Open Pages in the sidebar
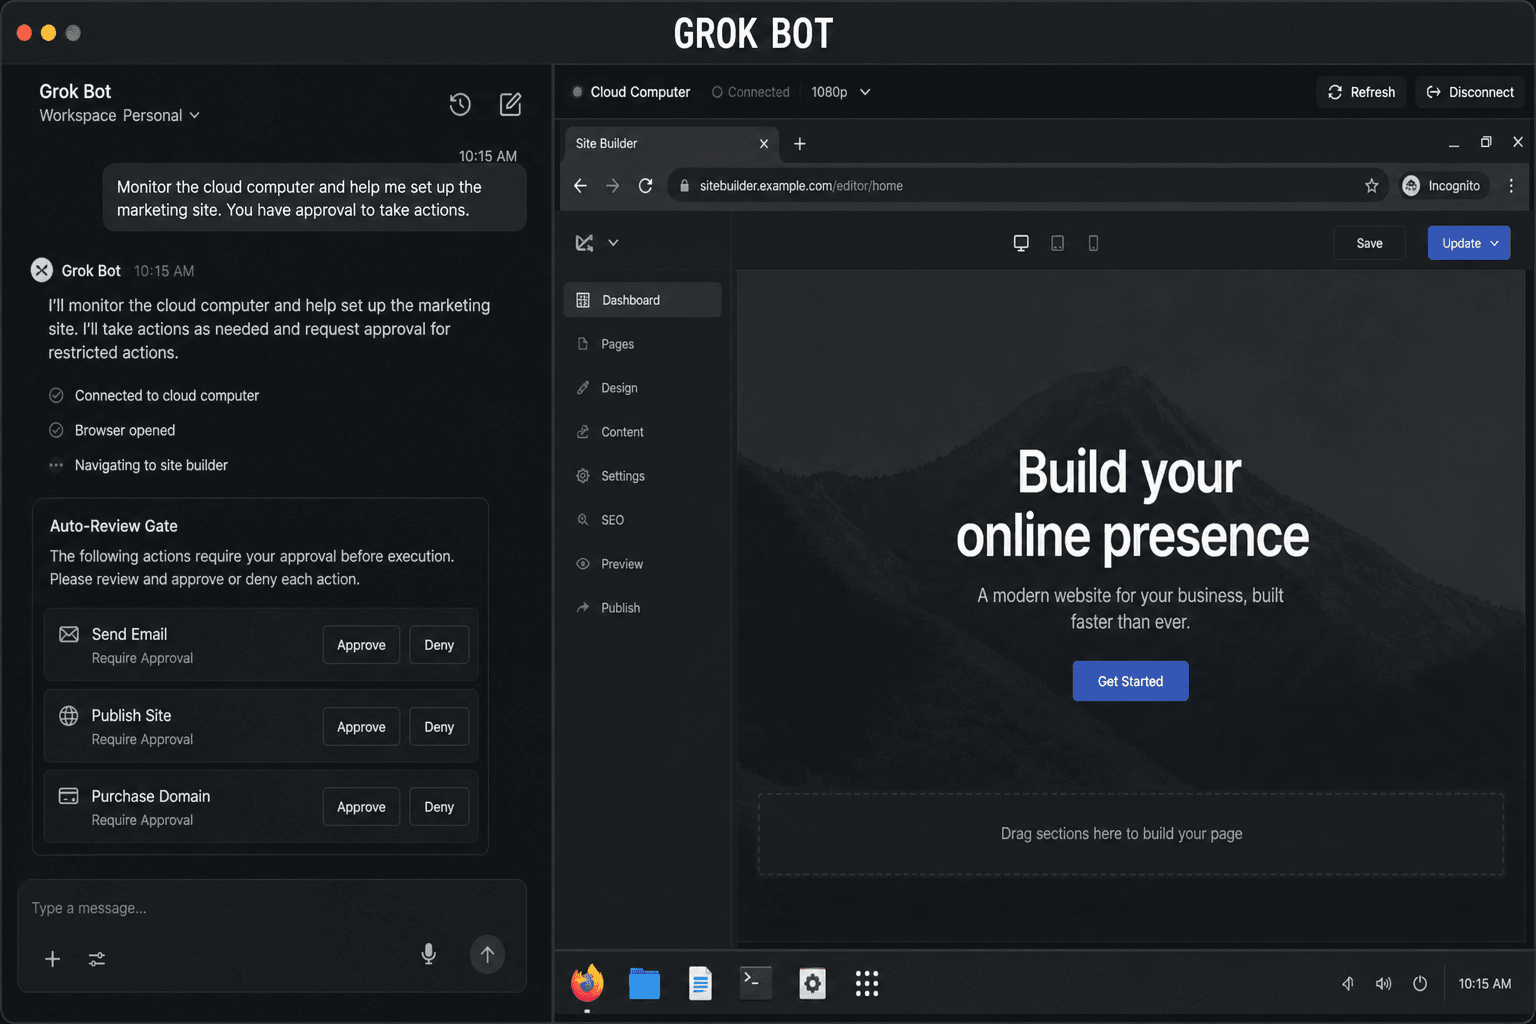The height and width of the screenshot is (1024, 1536). (x=642, y=344)
